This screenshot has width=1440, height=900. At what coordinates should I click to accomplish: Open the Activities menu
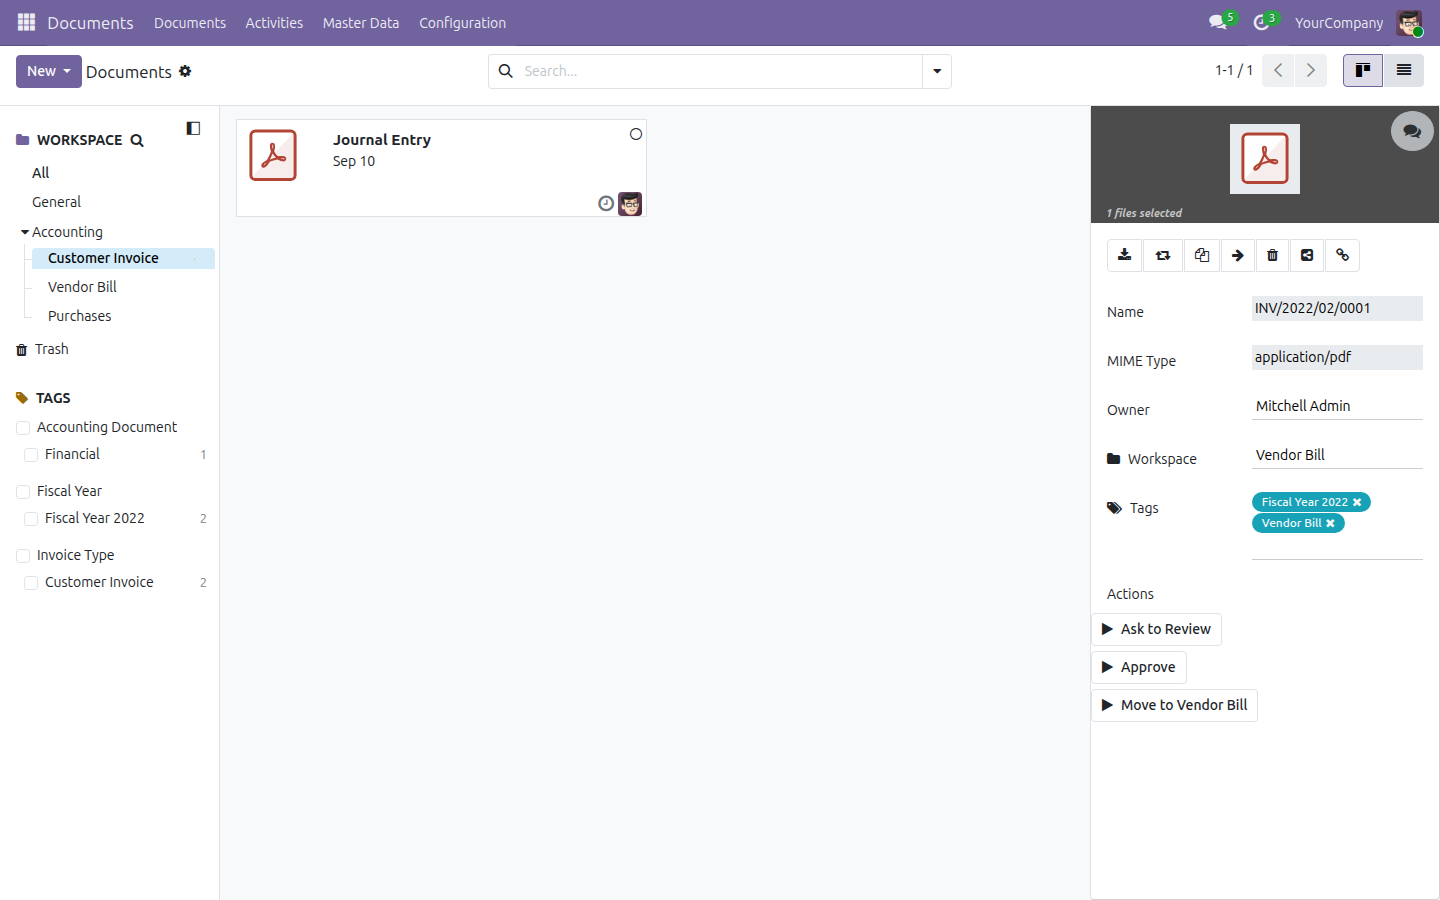[x=274, y=22]
